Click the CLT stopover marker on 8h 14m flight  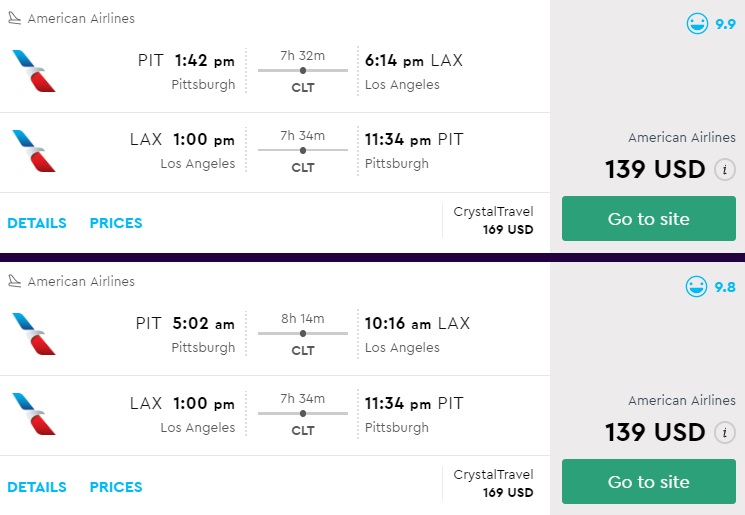[303, 333]
